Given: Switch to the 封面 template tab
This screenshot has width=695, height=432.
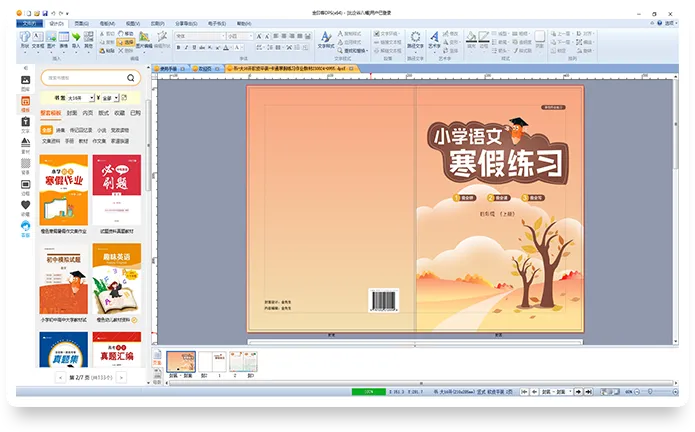Looking at the screenshot, I should 72,114.
